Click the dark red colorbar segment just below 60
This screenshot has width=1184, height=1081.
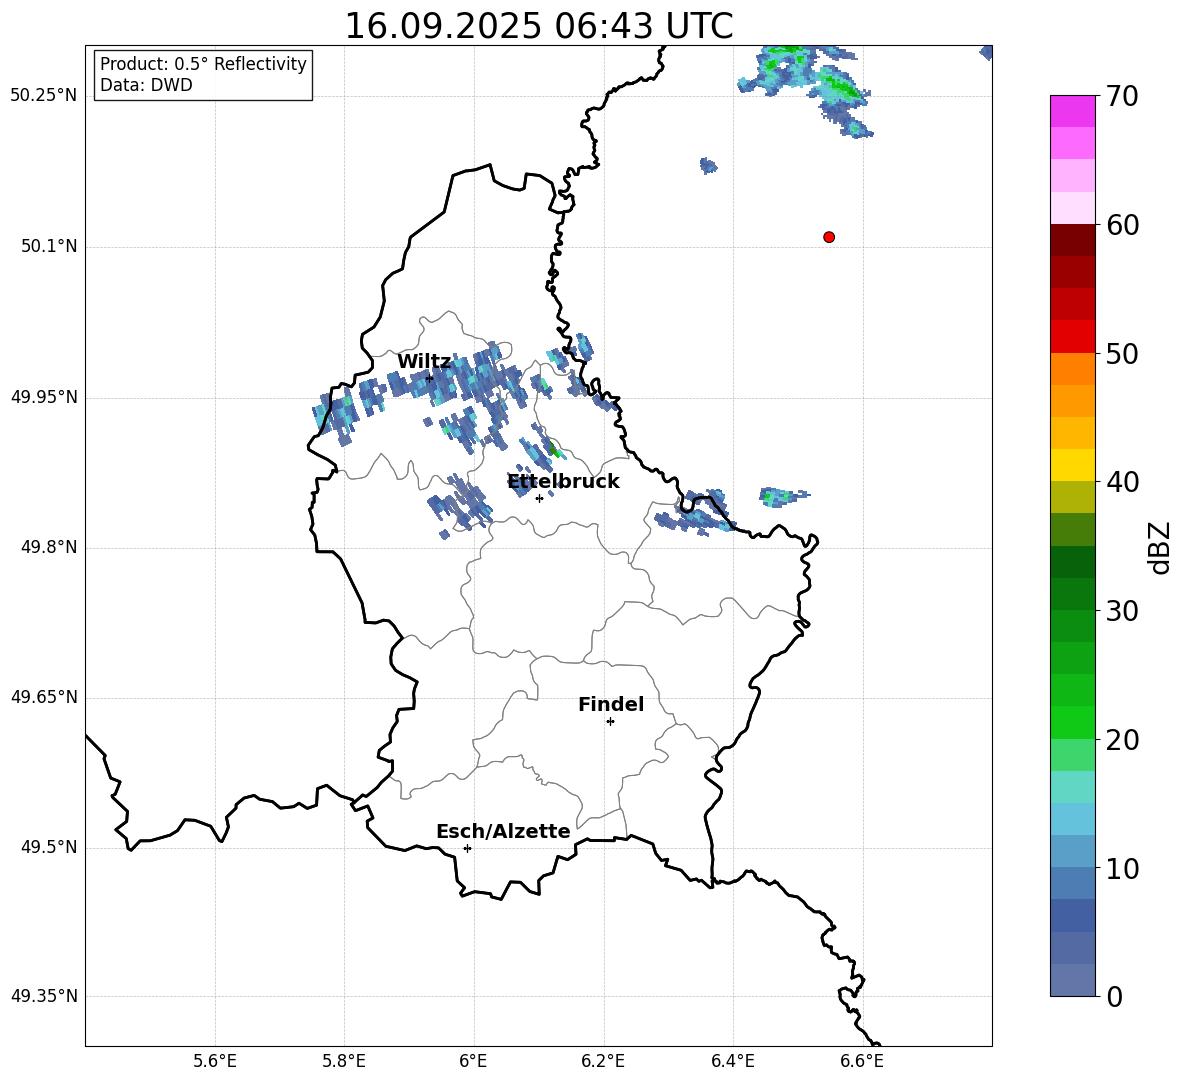pos(1072,240)
